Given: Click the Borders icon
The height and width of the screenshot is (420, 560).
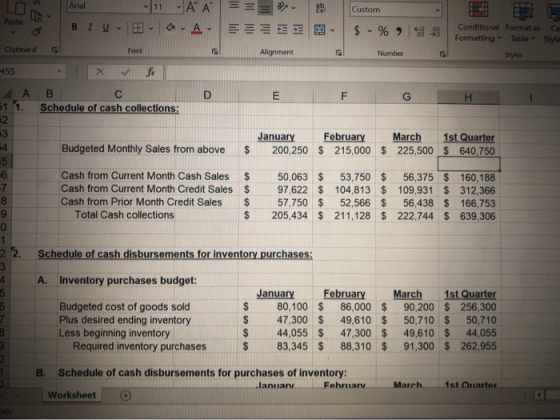Looking at the screenshot, I should 138,28.
